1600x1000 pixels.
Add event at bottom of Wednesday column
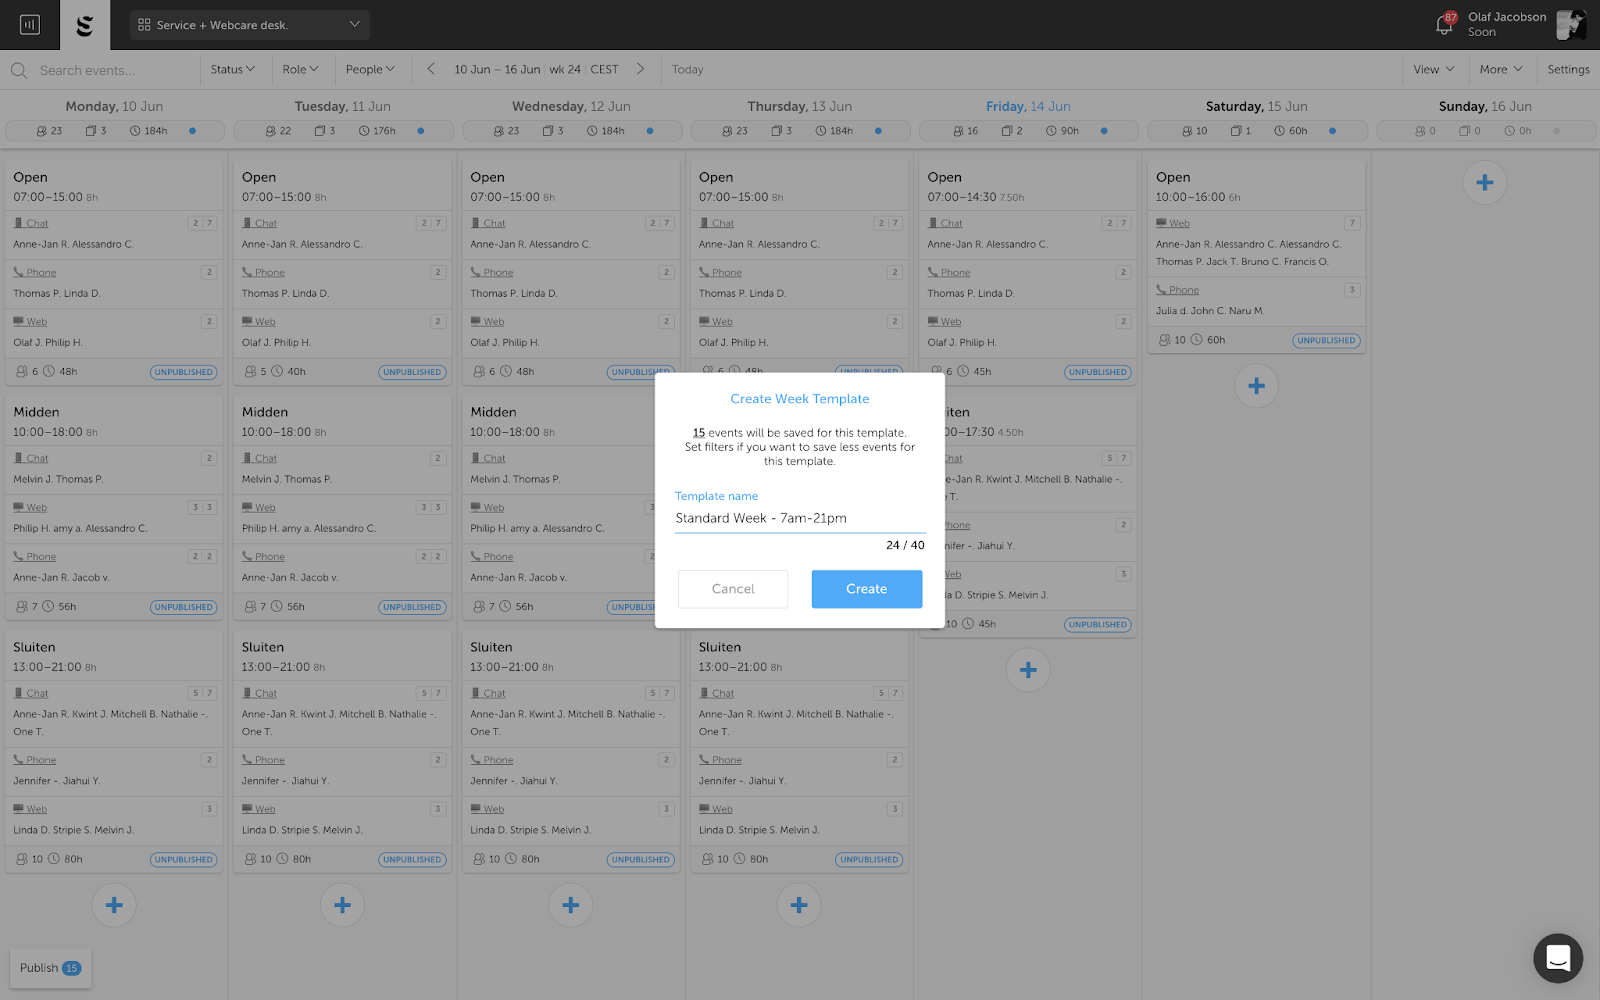[571, 905]
